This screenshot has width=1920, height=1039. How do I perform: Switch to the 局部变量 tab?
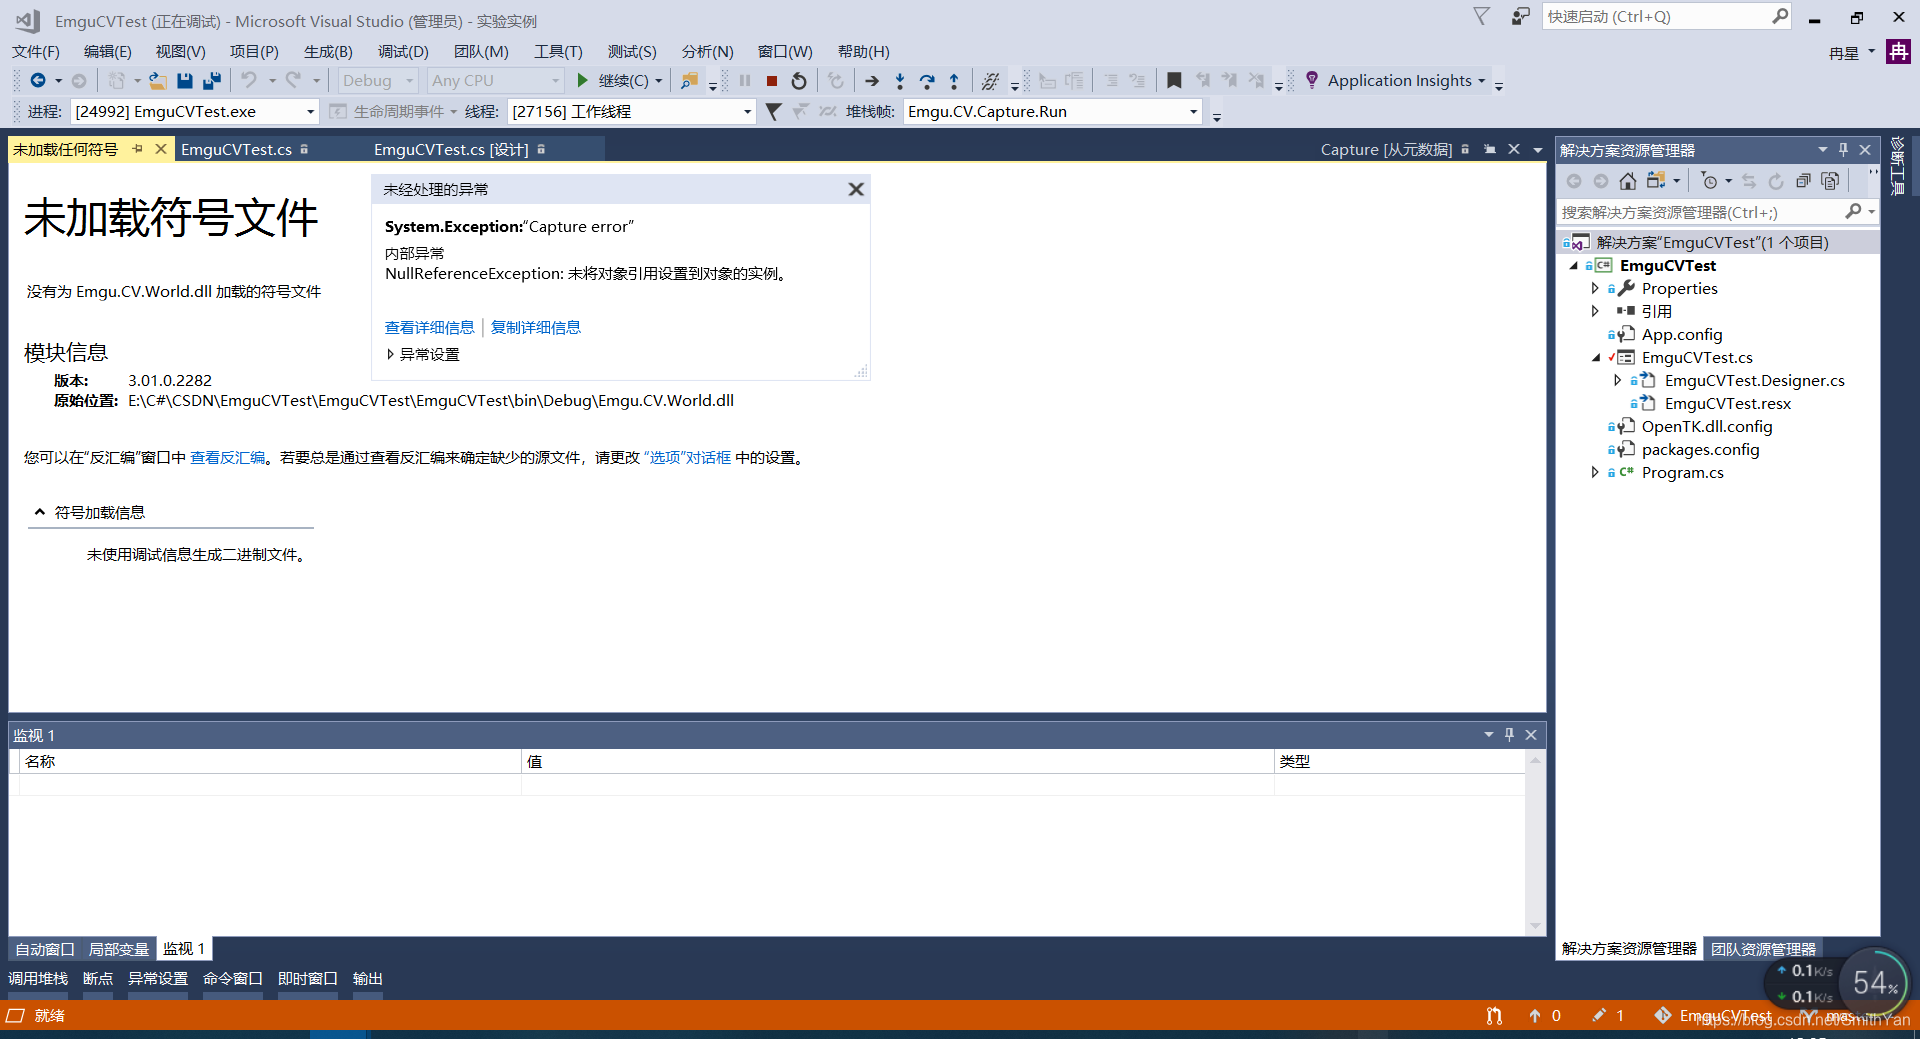coord(118,949)
